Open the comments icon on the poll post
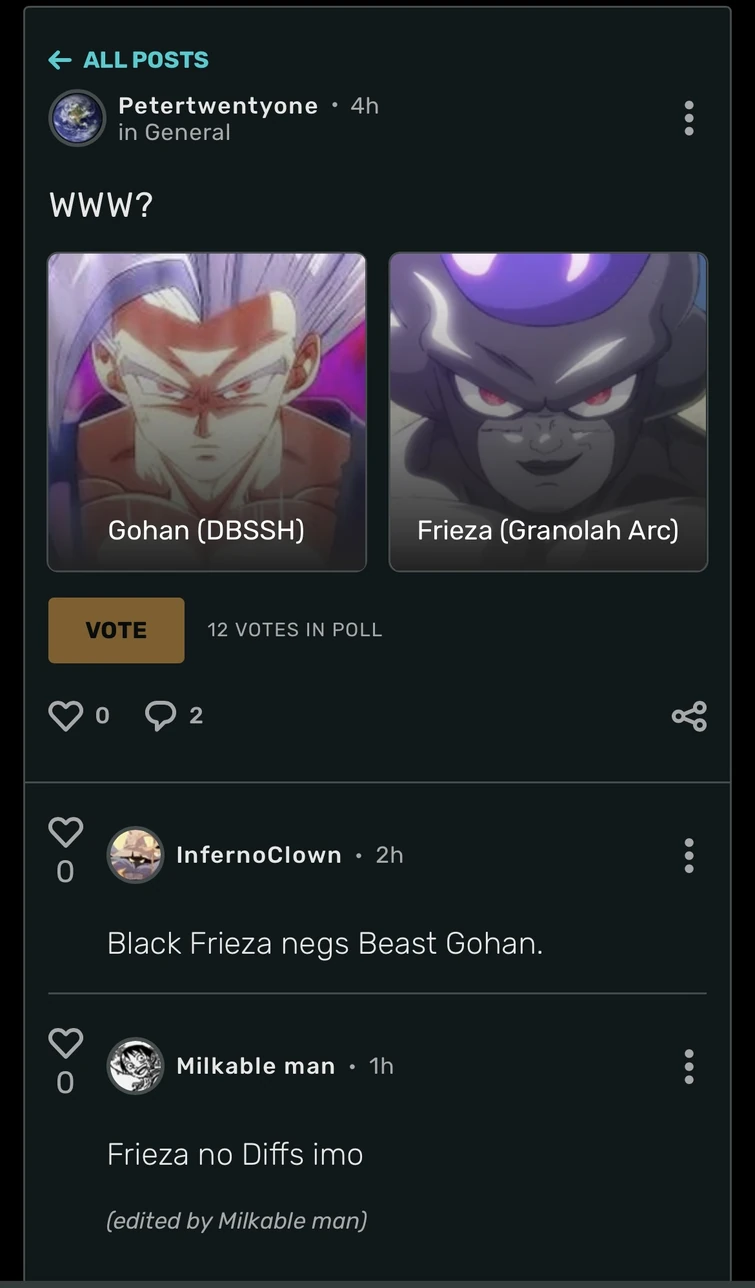 coord(161,714)
